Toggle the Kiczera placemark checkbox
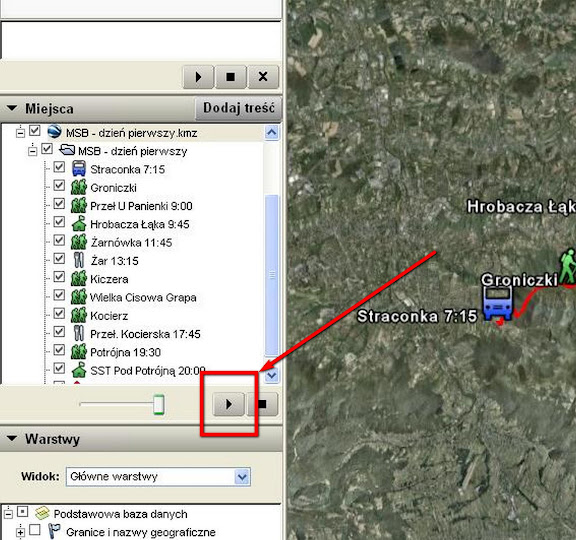Viewport: 576px width, 540px height. coord(59,277)
